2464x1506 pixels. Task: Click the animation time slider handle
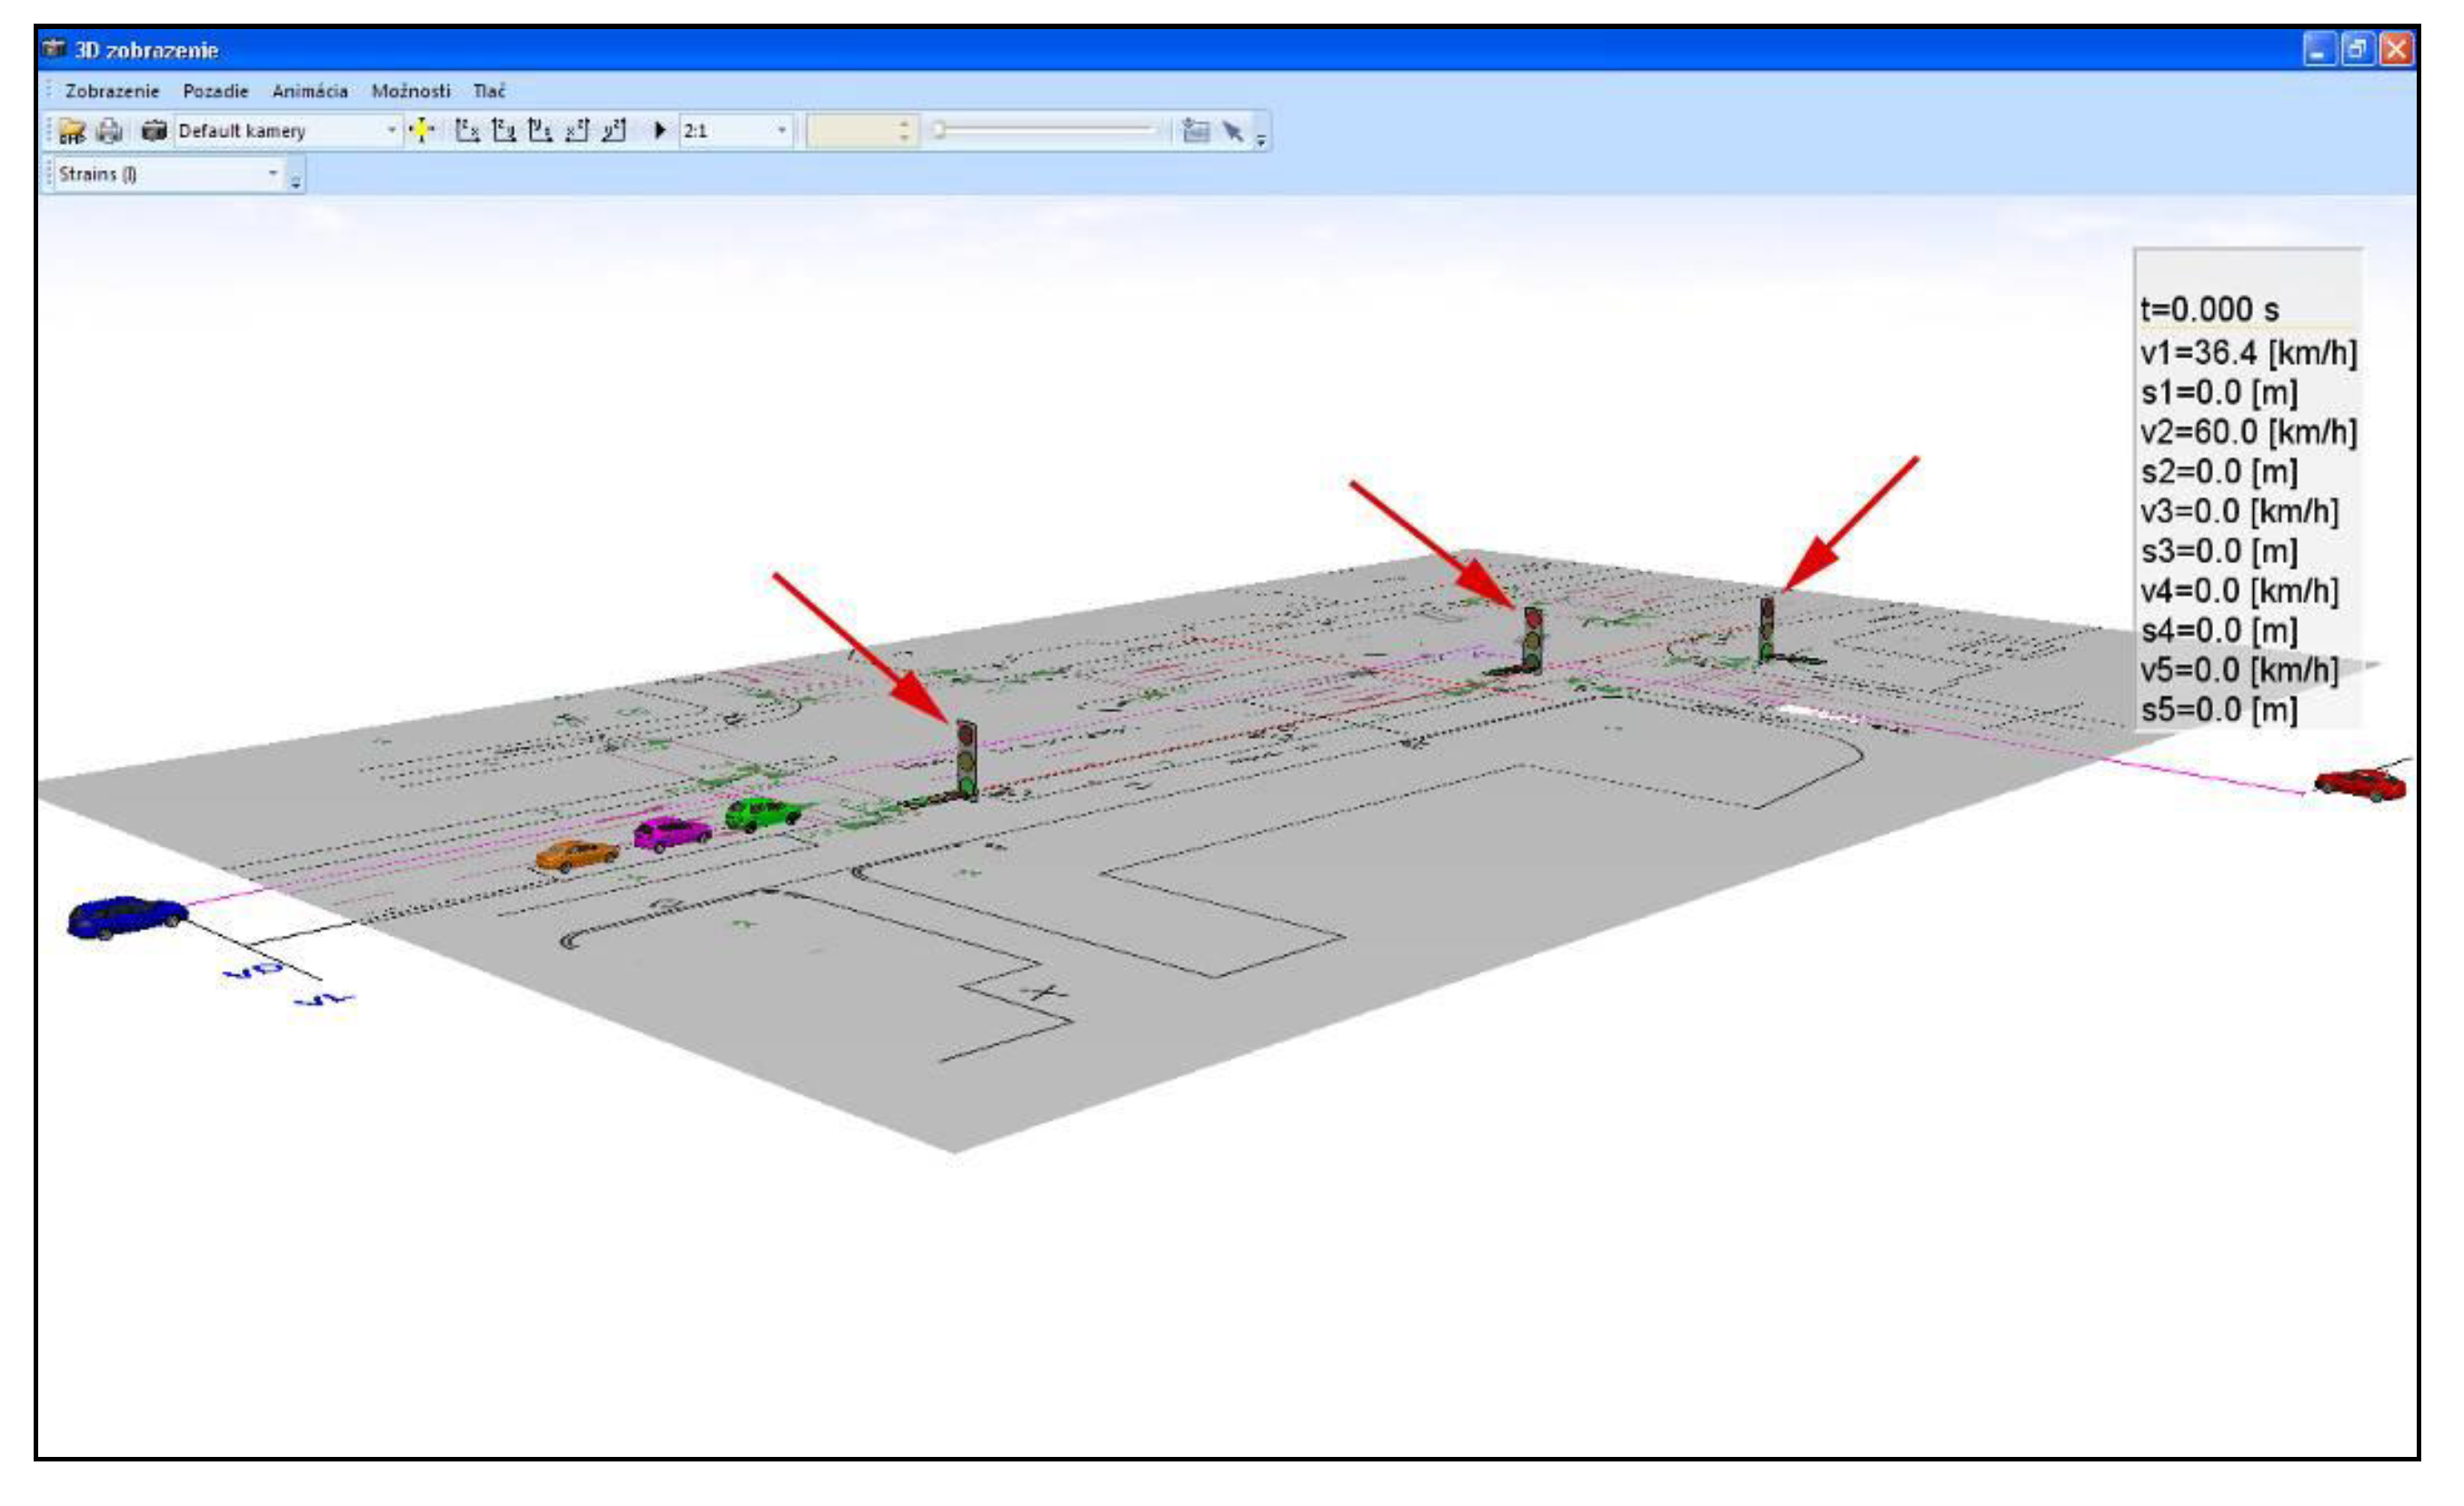(939, 130)
